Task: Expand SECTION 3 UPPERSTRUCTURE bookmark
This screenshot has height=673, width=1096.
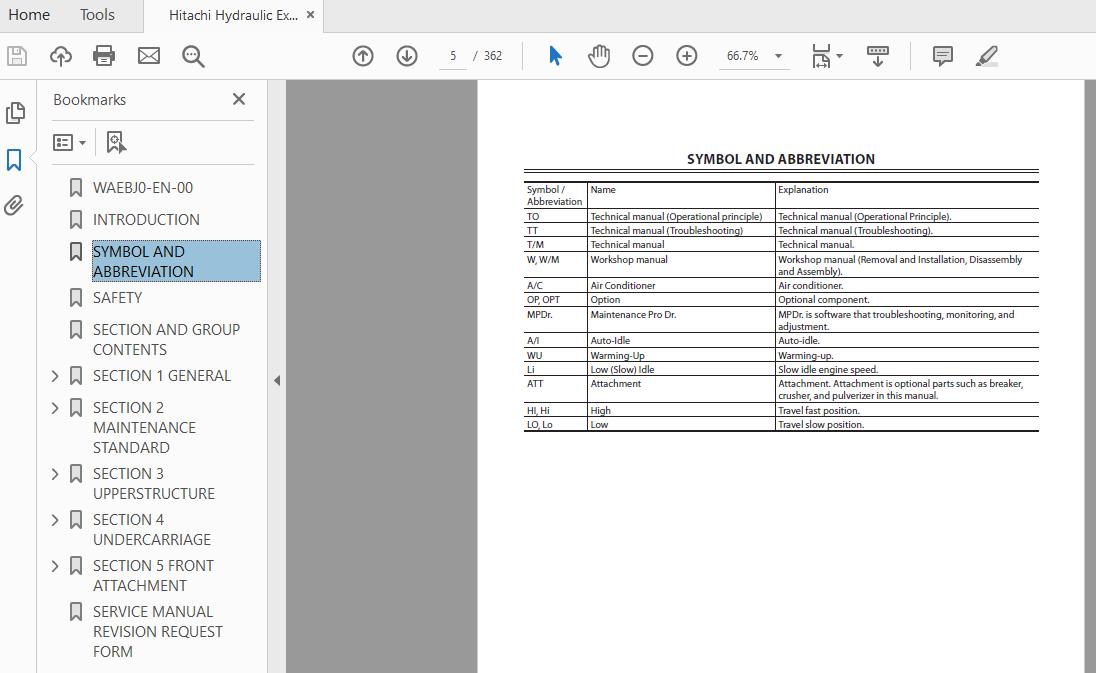Action: 55,474
